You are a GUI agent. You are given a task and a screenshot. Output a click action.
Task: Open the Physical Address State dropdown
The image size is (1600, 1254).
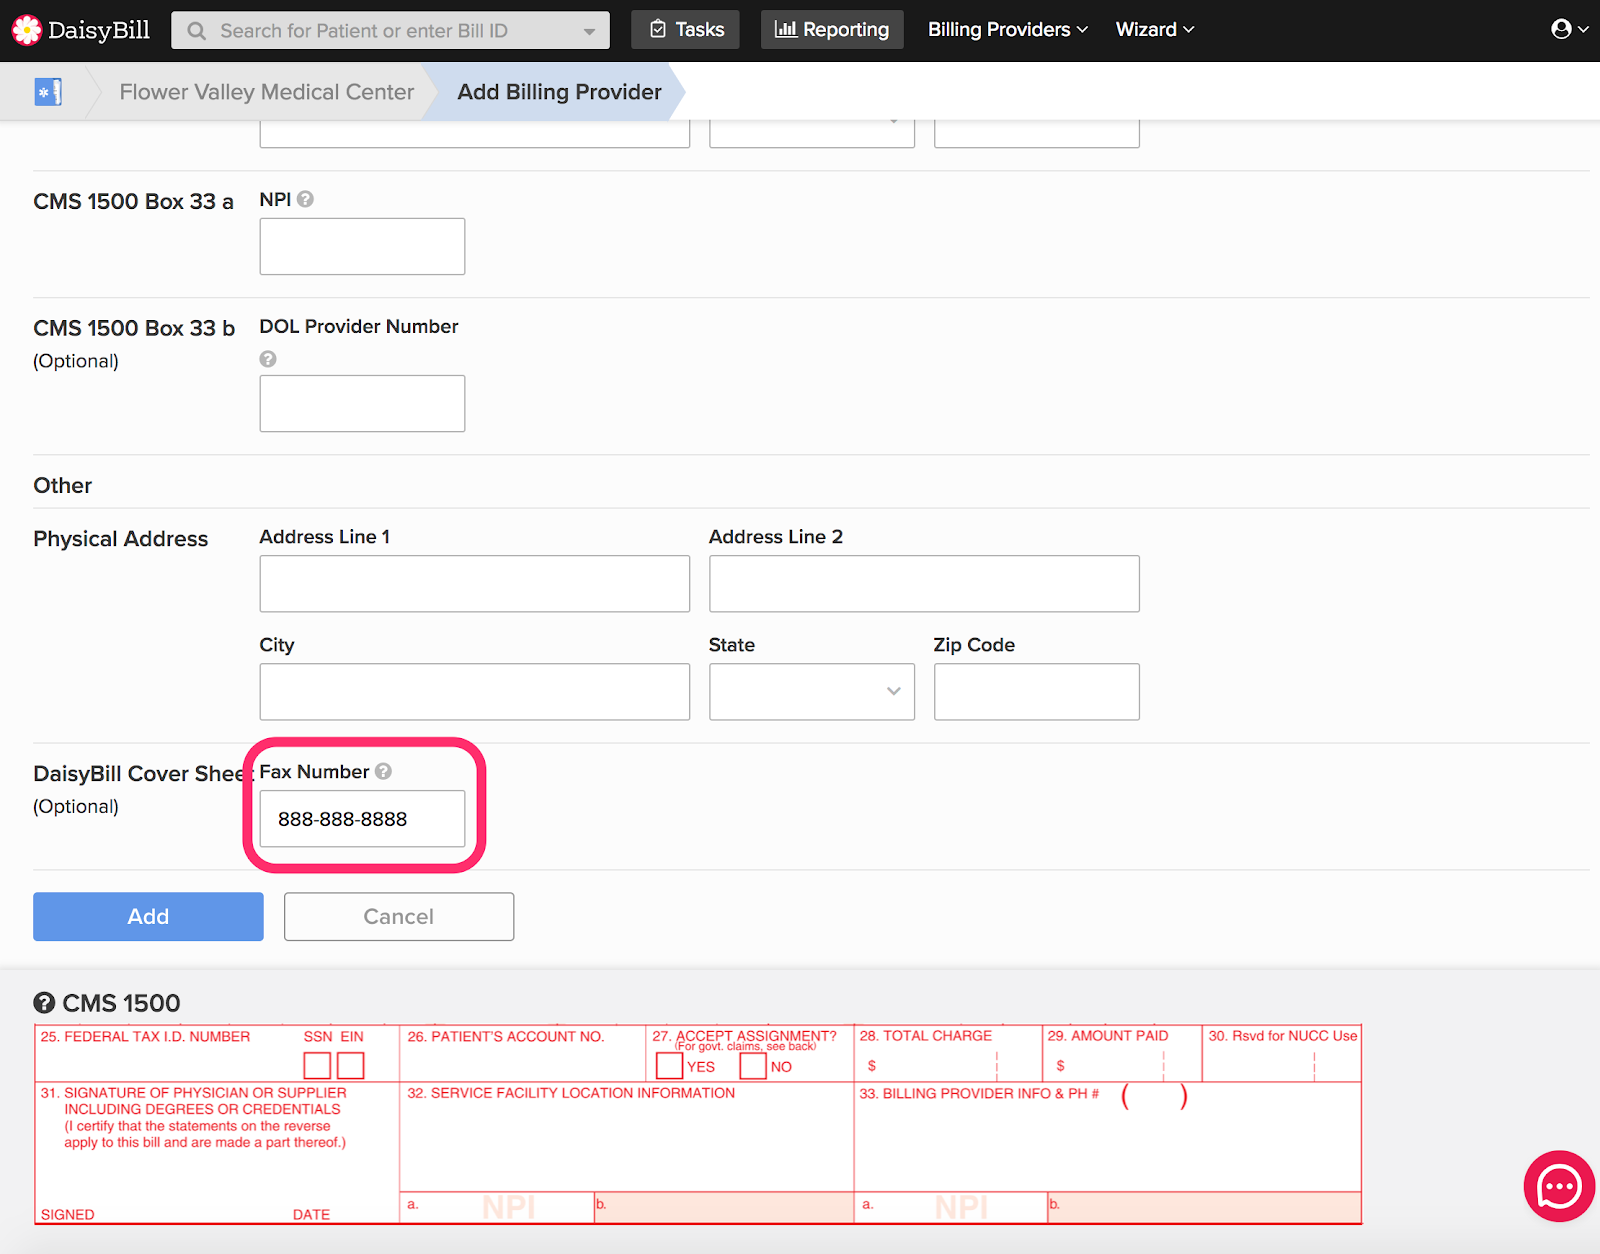pos(812,692)
